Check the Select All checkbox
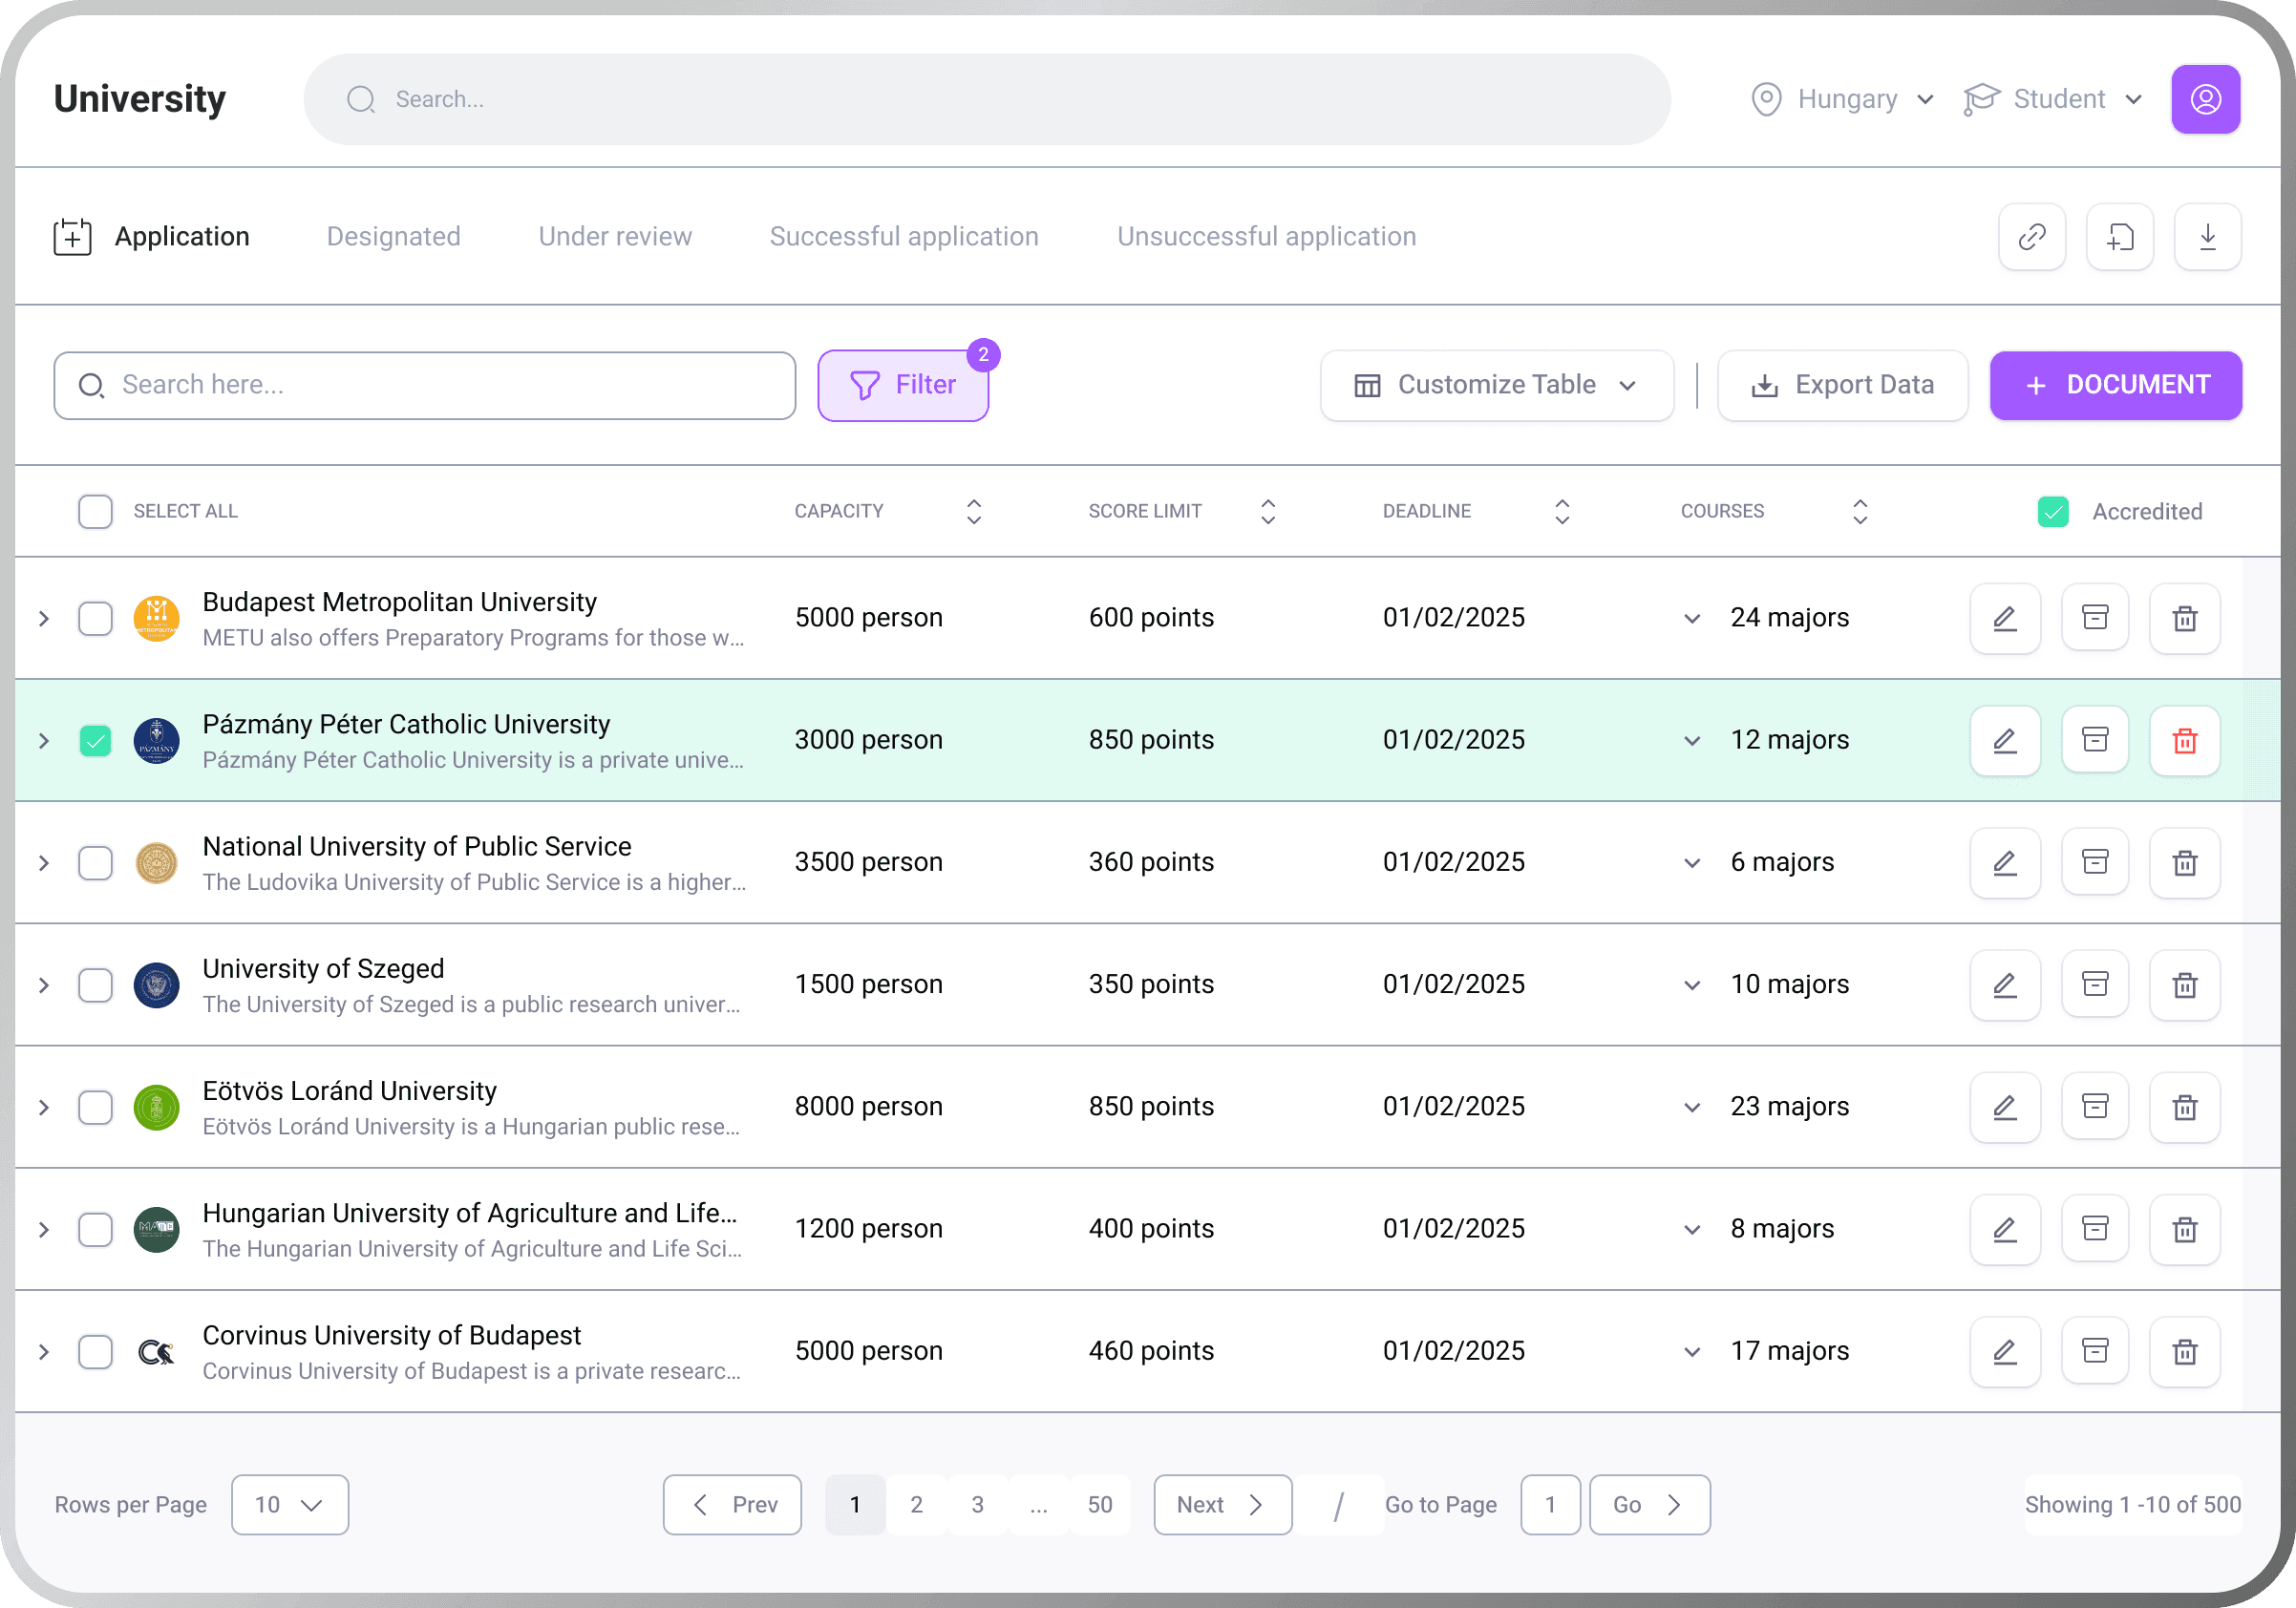The width and height of the screenshot is (2296, 1608). [x=95, y=511]
